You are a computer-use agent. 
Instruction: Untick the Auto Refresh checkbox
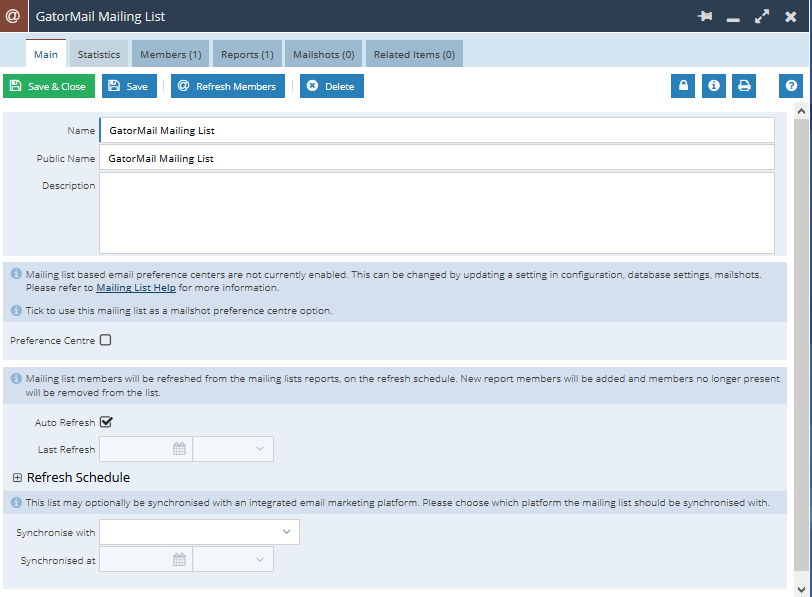106,422
